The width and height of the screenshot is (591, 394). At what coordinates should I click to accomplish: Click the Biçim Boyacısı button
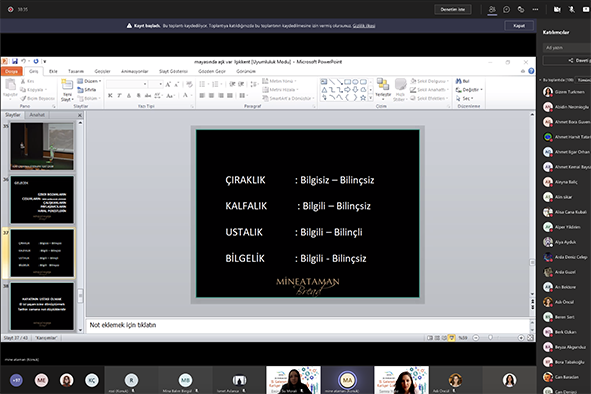(37, 98)
